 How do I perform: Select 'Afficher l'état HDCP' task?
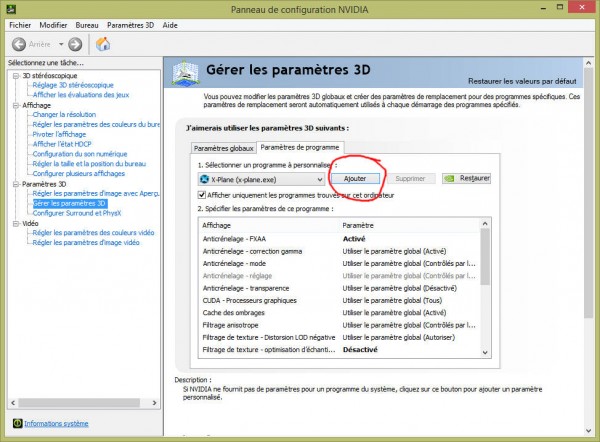click(62, 144)
